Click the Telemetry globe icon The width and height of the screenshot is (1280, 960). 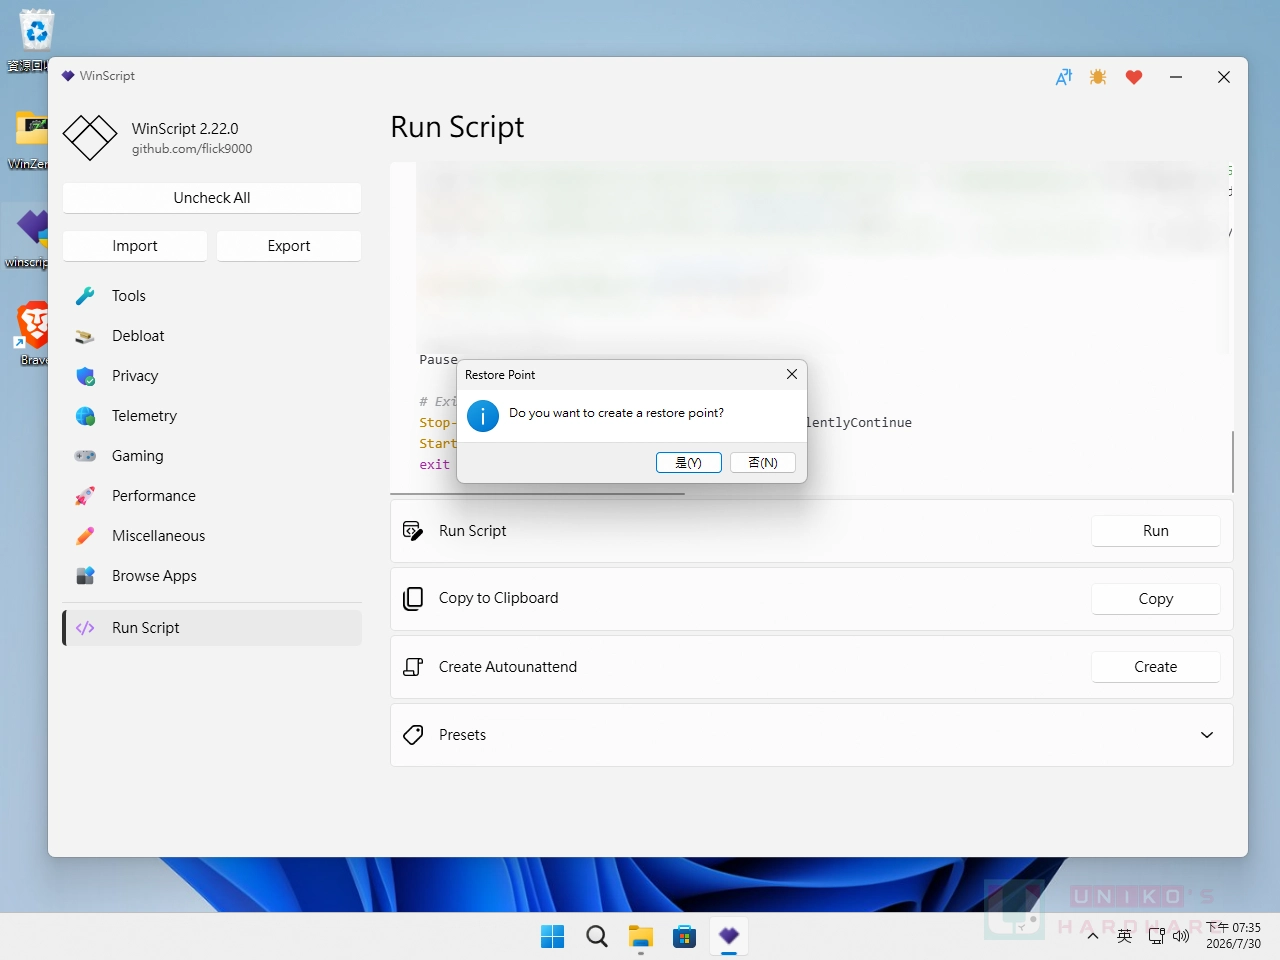[85, 416]
